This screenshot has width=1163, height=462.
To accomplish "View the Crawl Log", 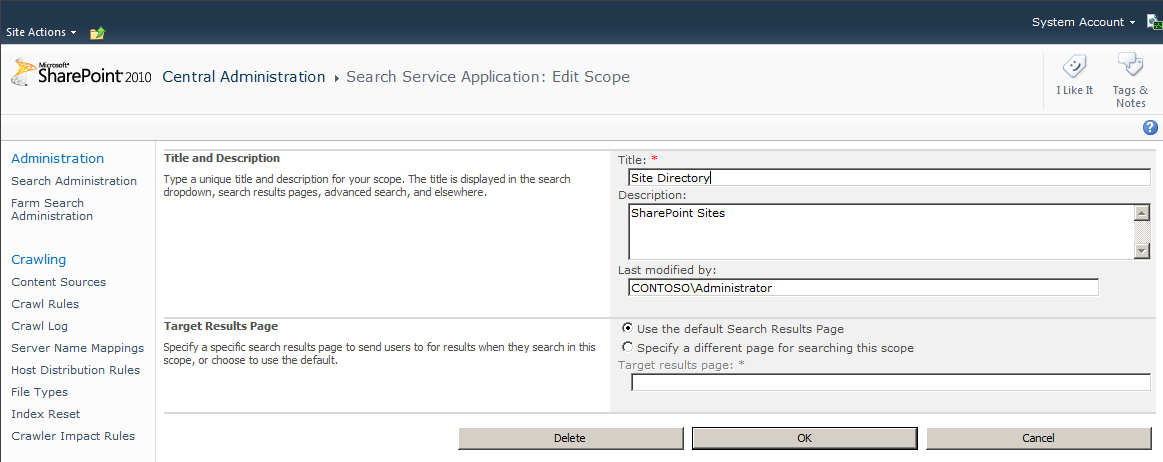I will [x=40, y=326].
